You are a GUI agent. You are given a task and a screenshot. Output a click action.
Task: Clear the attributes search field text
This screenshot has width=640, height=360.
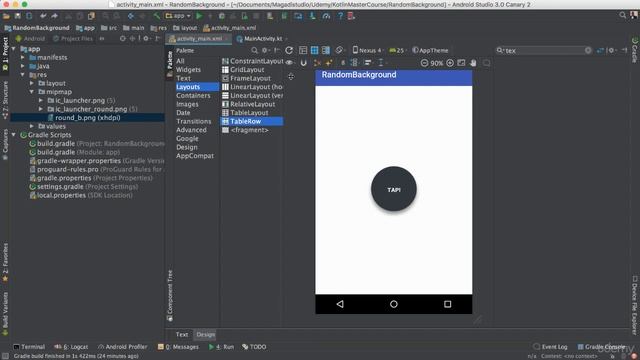coord(588,50)
